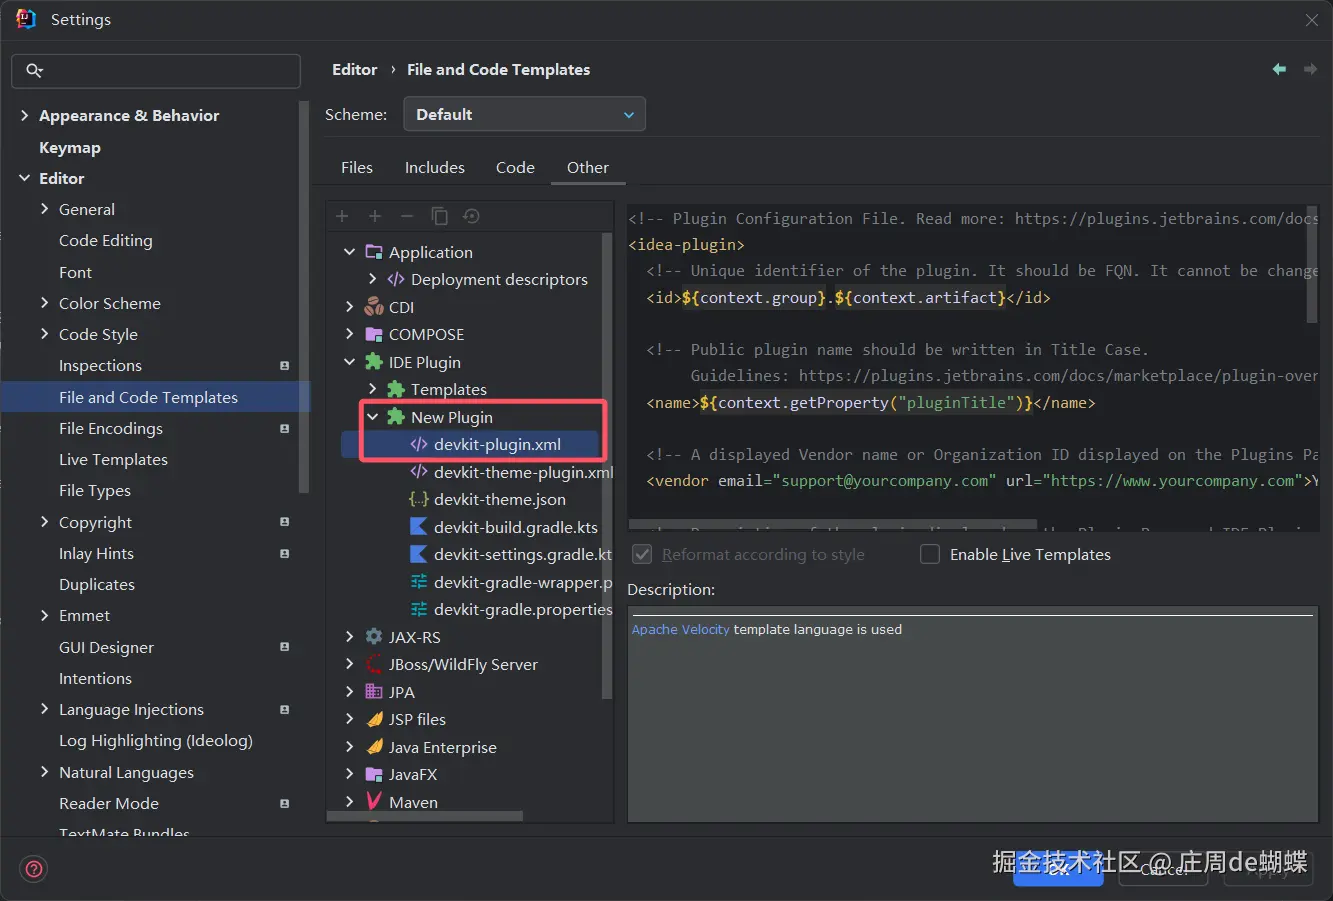Open Keymap settings page
Image resolution: width=1333 pixels, height=901 pixels.
click(70, 147)
